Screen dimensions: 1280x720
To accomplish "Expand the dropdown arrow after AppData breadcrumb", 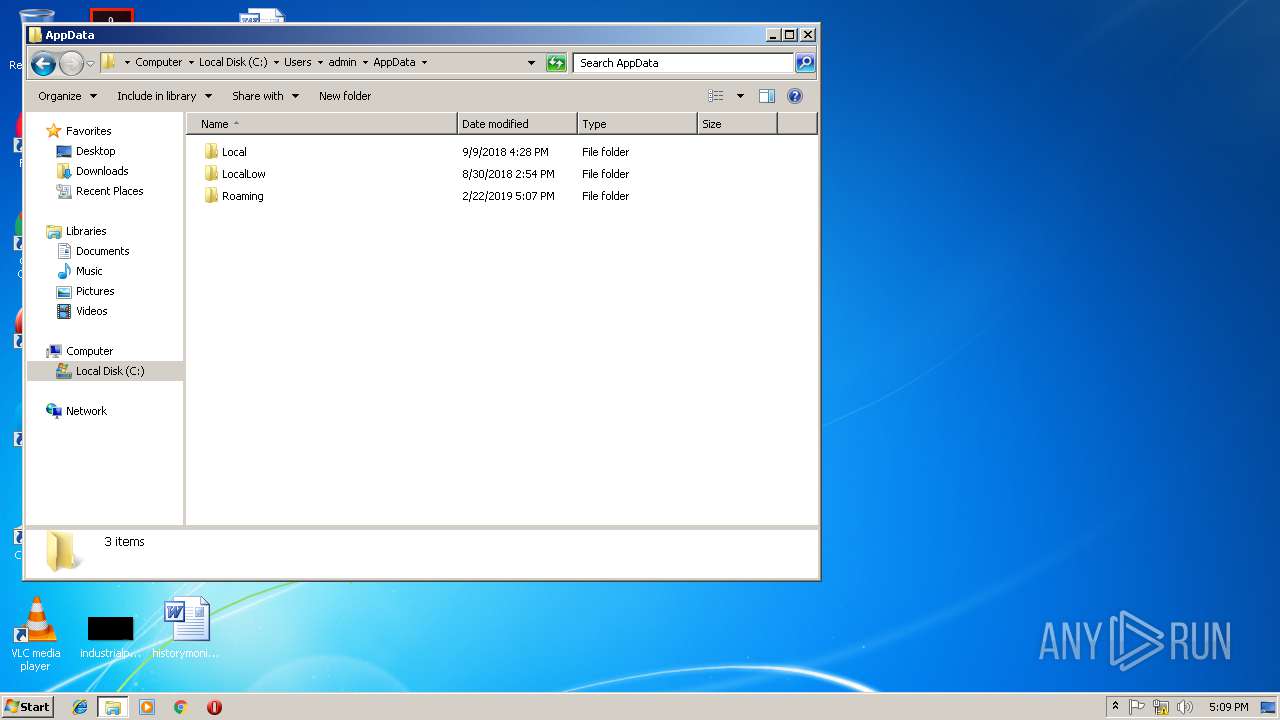I will 424,62.
